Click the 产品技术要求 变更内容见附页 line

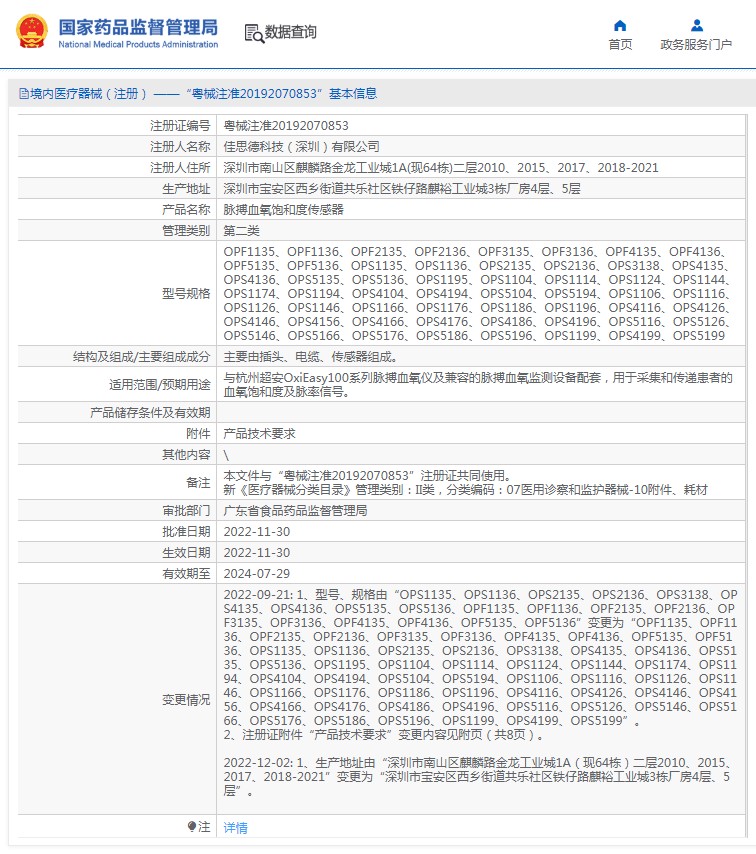point(383,735)
